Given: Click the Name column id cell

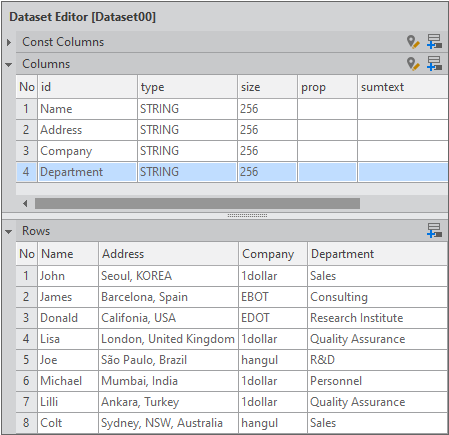Looking at the screenshot, I should click(88, 109).
